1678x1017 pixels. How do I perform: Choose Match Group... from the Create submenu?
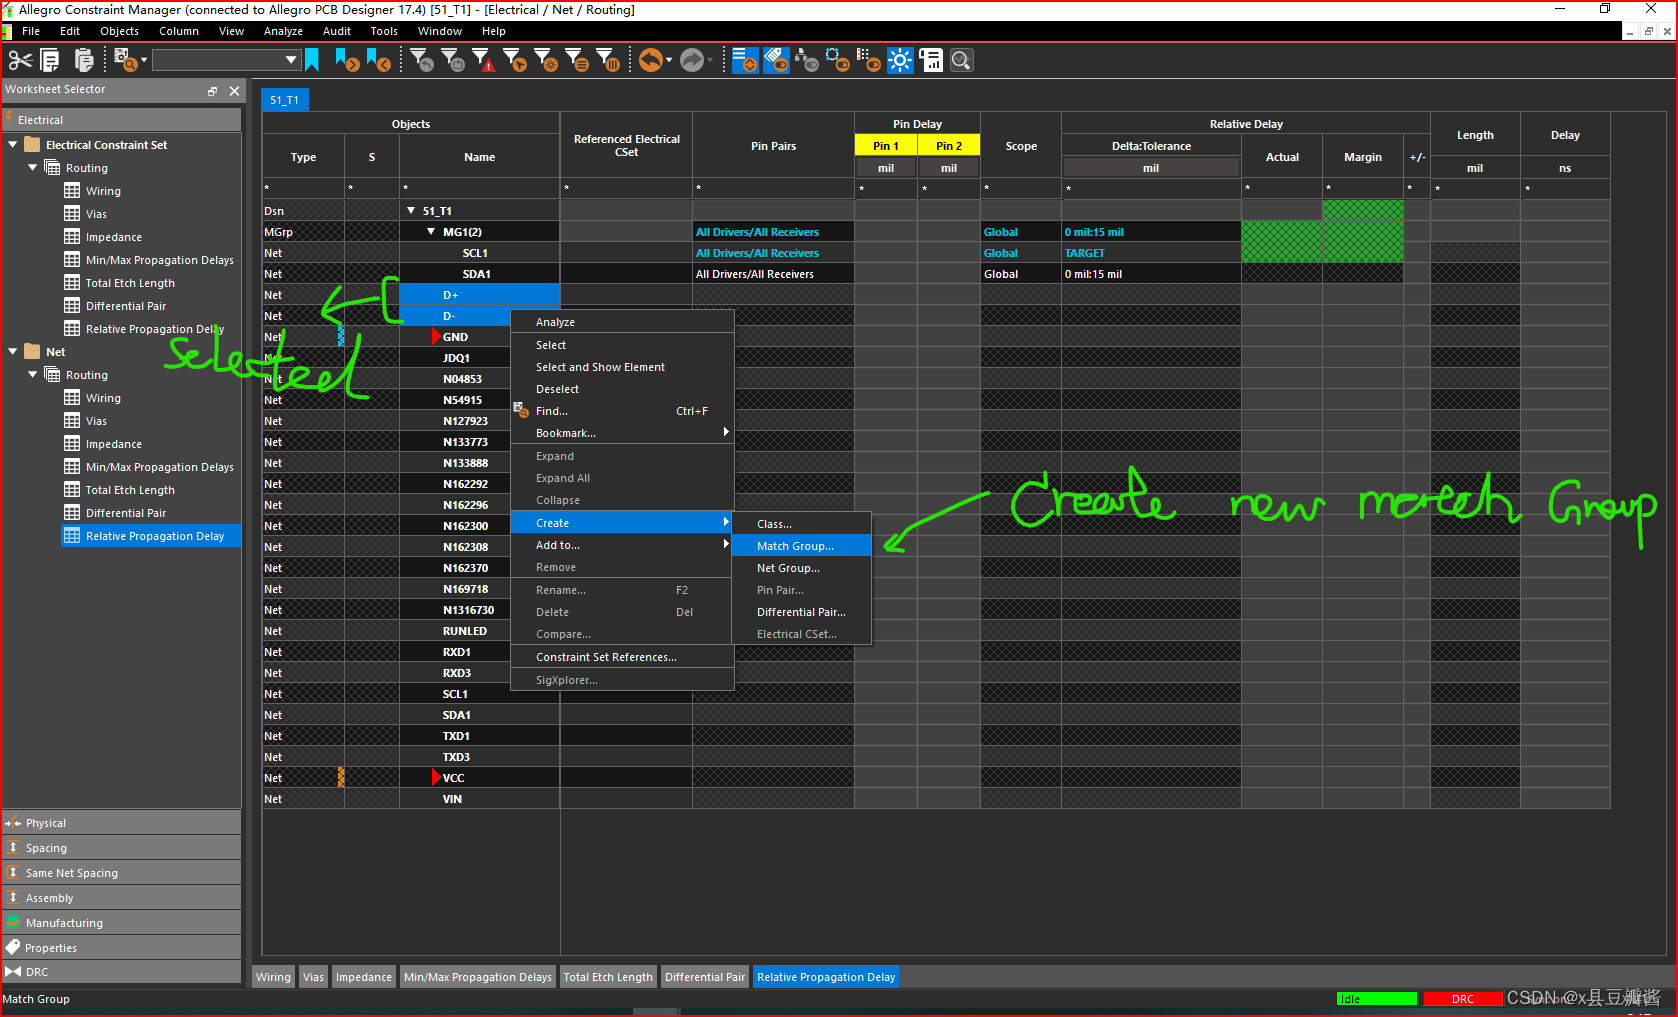point(801,546)
